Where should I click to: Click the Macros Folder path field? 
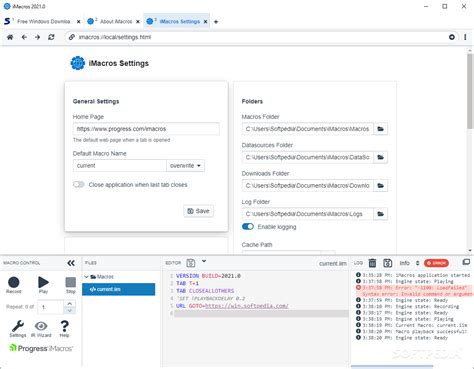[x=308, y=129]
